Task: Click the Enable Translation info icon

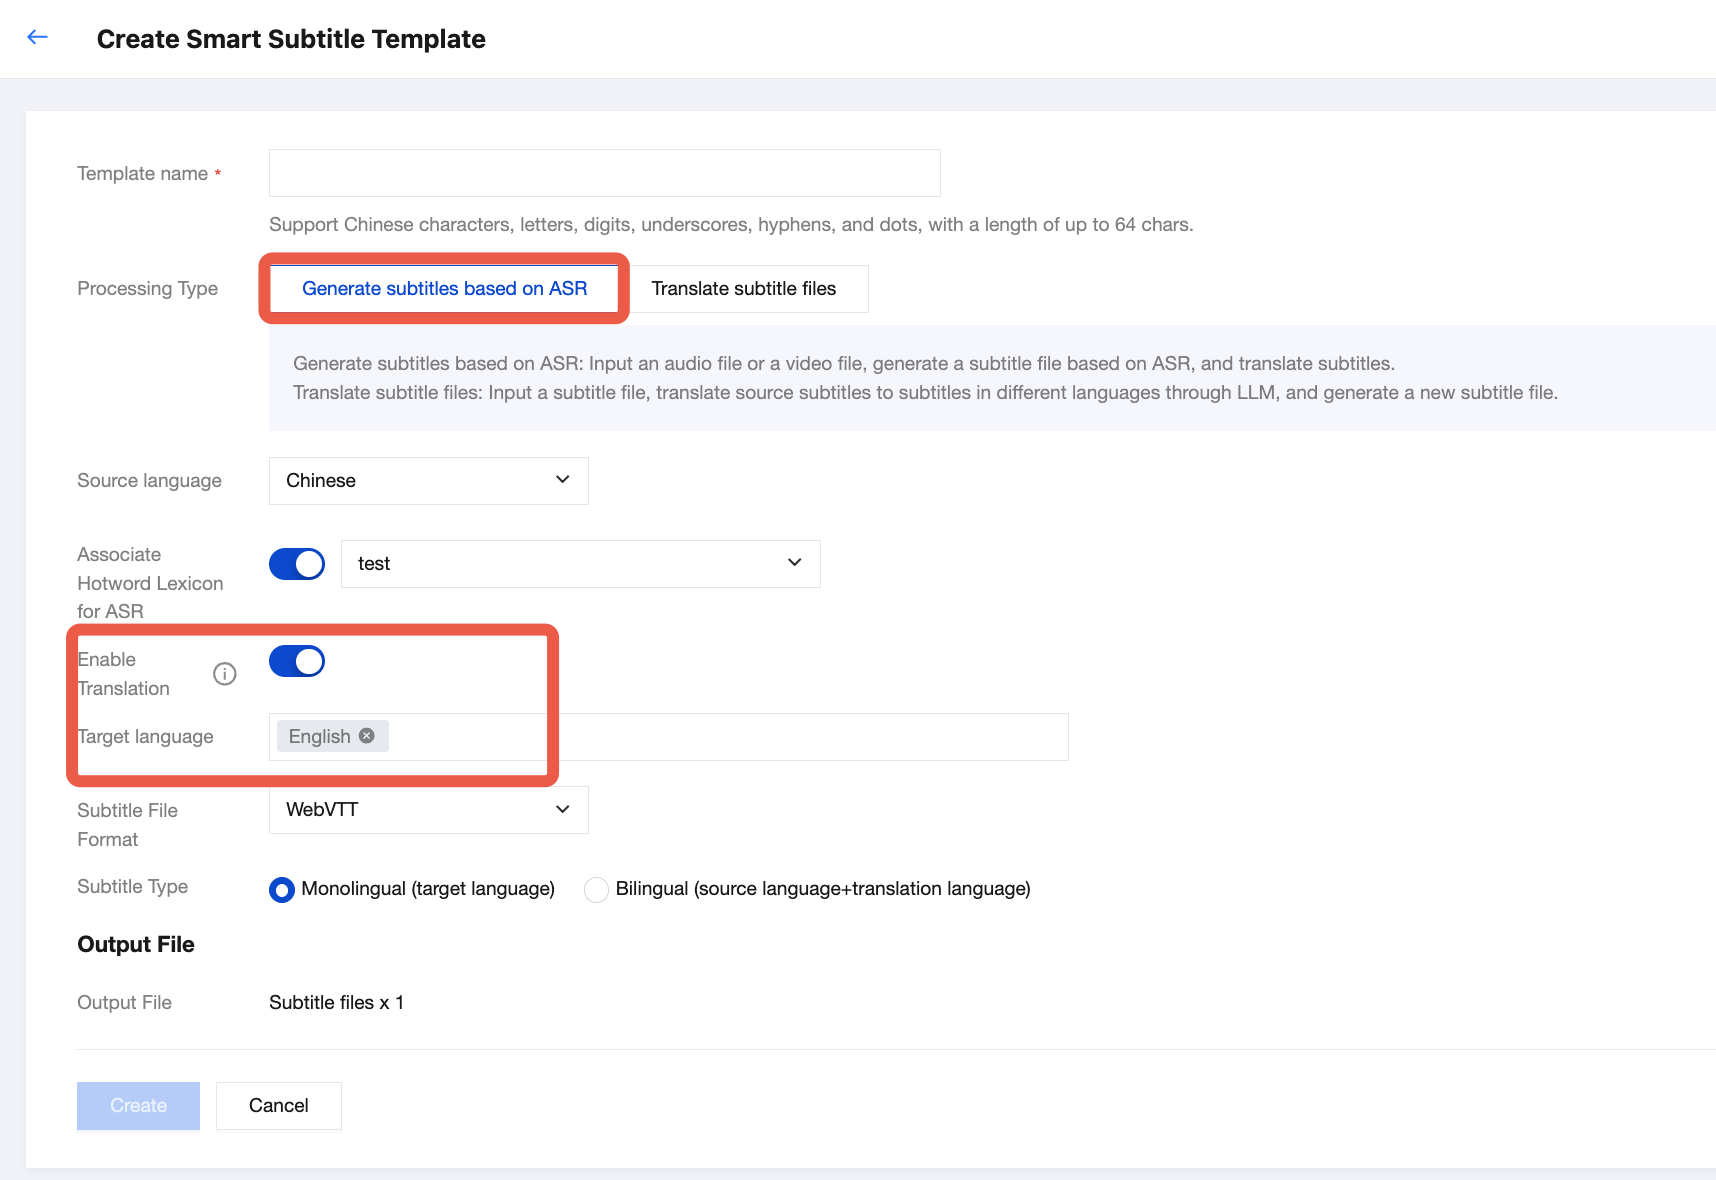Action: point(225,674)
